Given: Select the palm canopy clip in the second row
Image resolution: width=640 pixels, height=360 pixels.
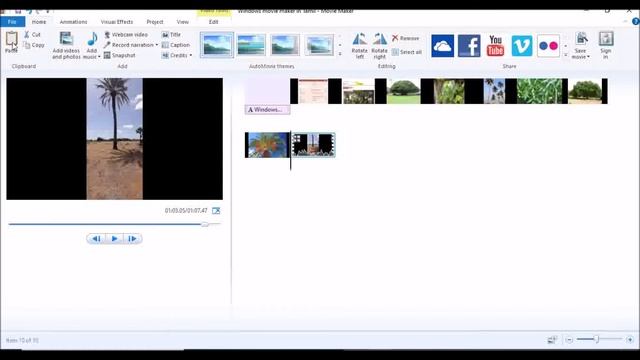Looking at the screenshot, I should (x=267, y=144).
